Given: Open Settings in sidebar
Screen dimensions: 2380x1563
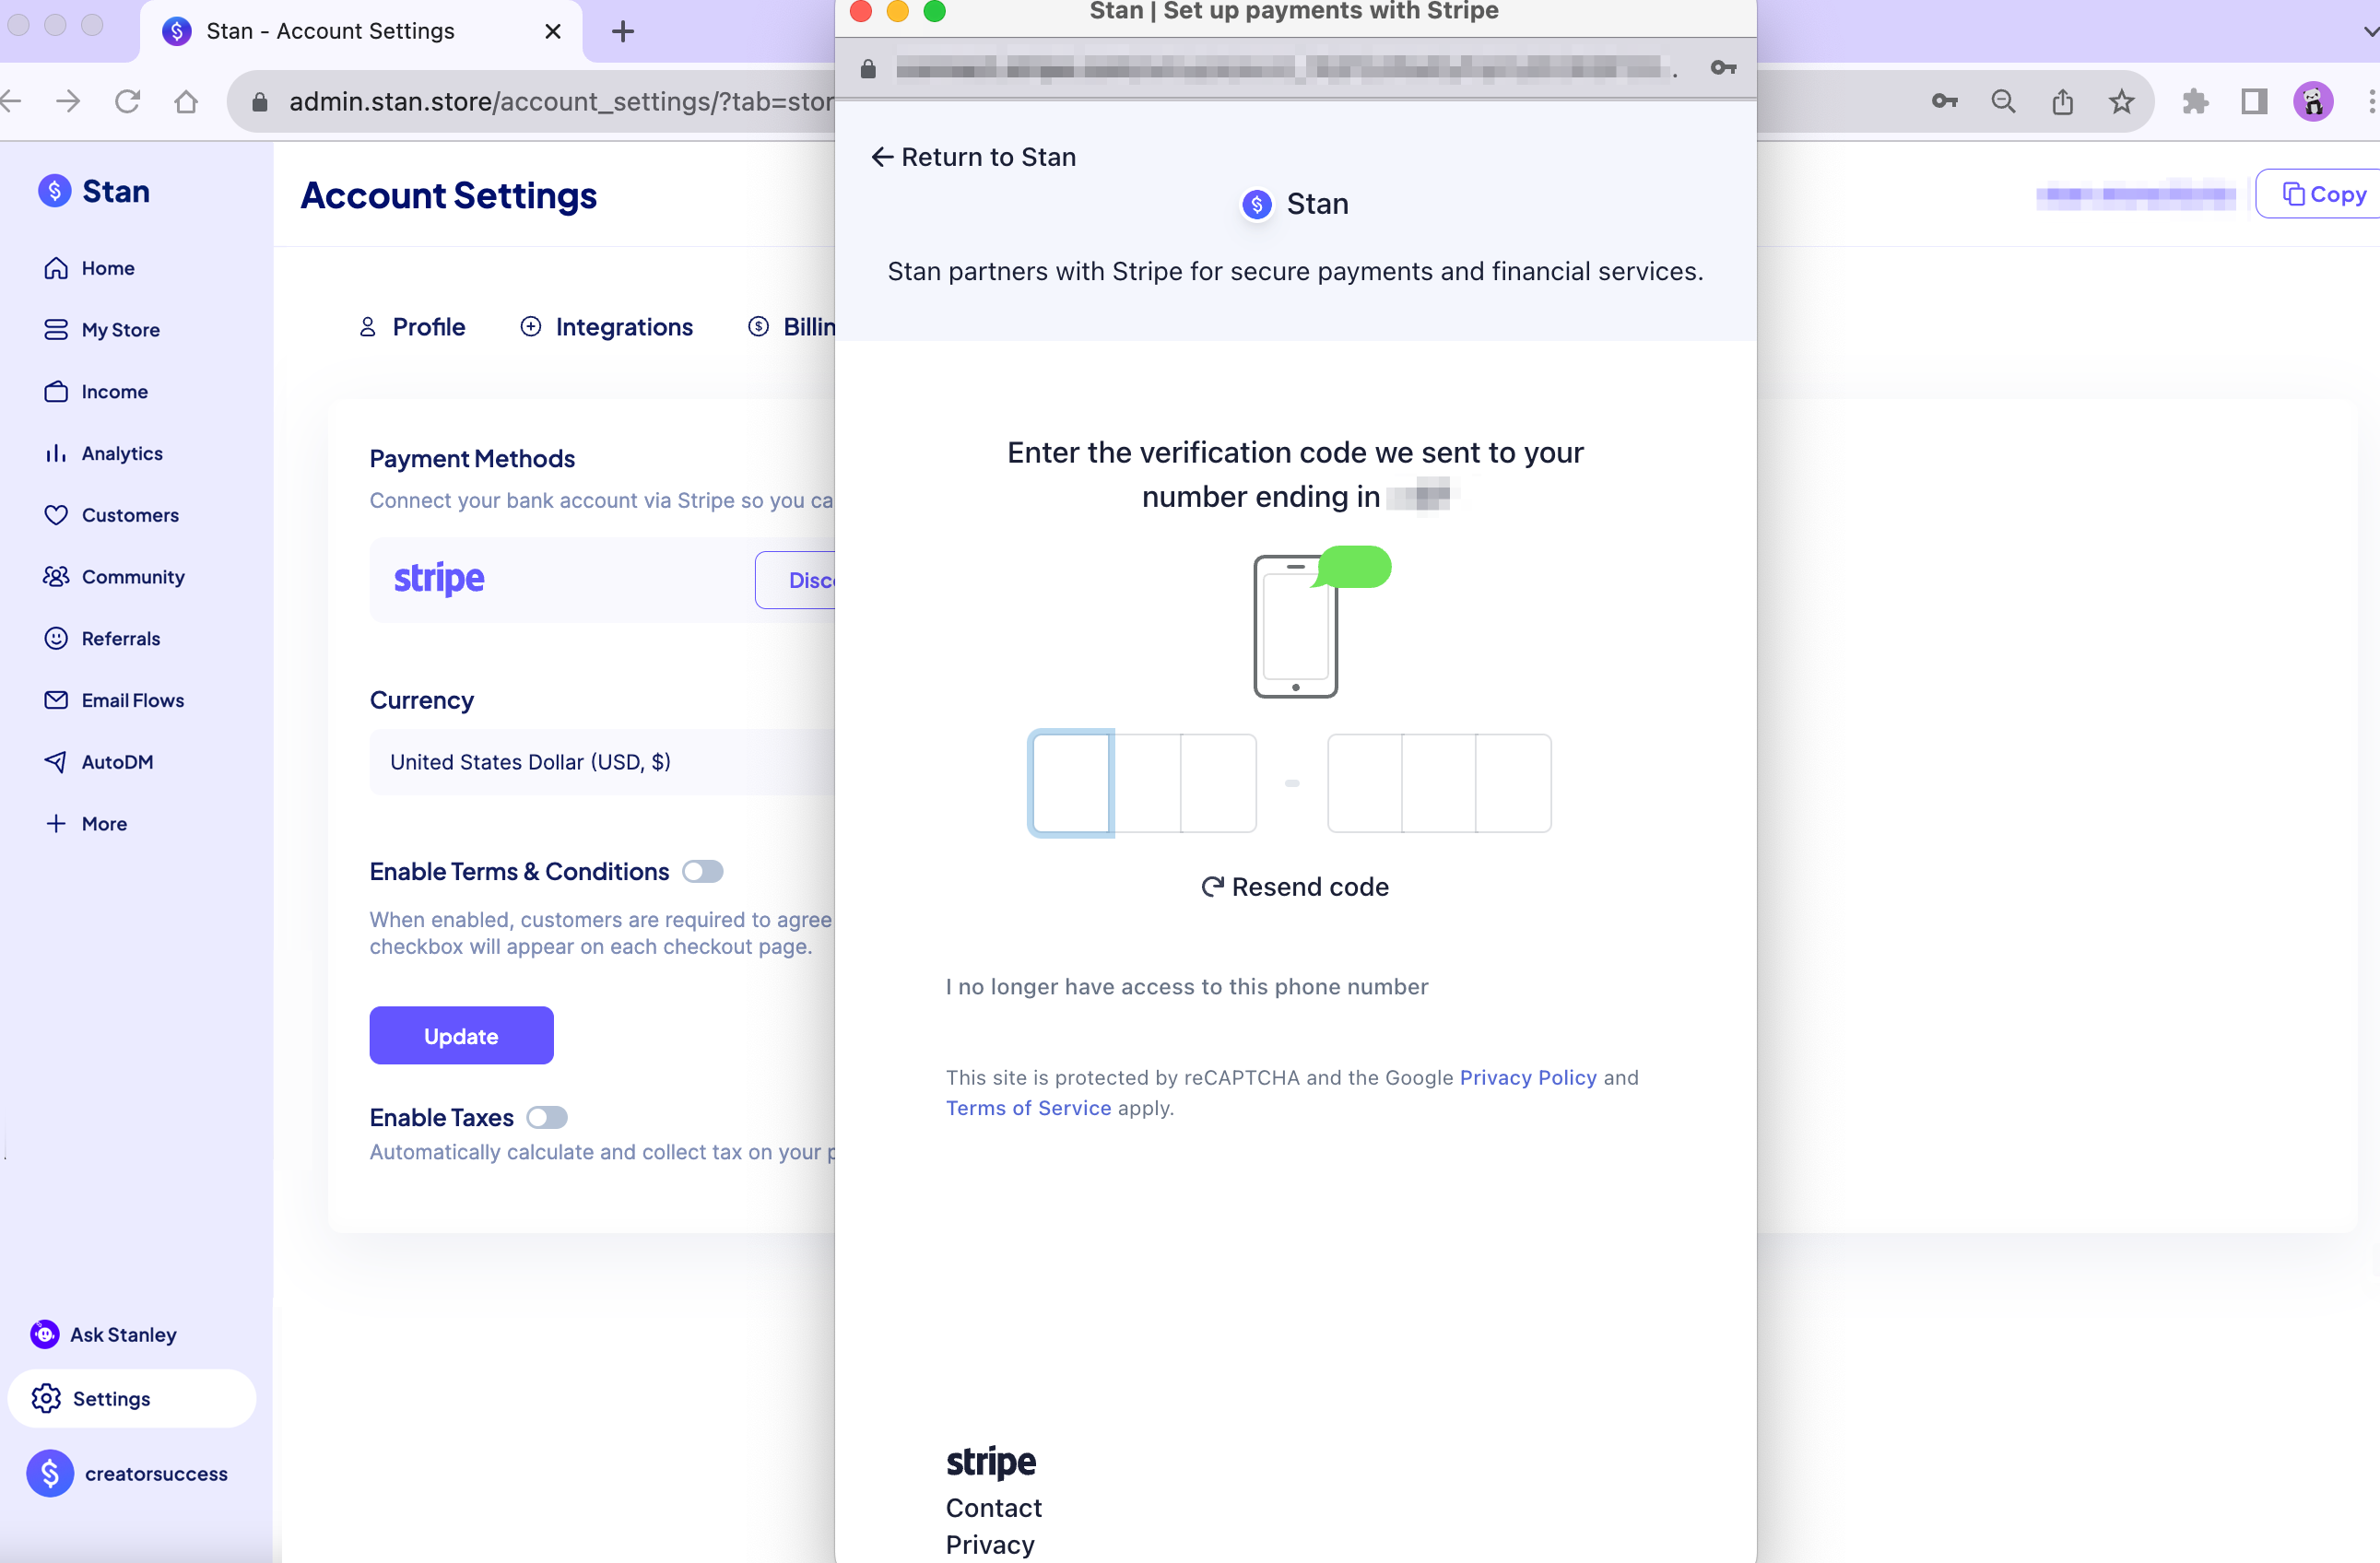Looking at the screenshot, I should coord(131,1398).
